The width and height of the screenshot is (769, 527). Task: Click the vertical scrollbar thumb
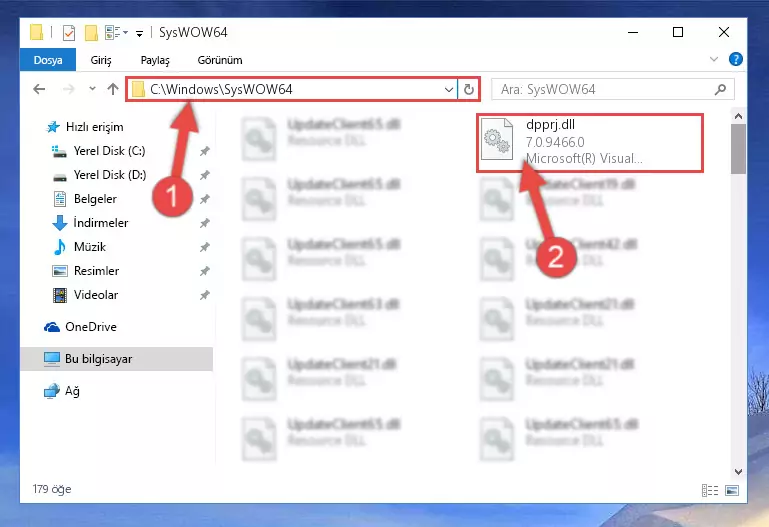(x=738, y=149)
